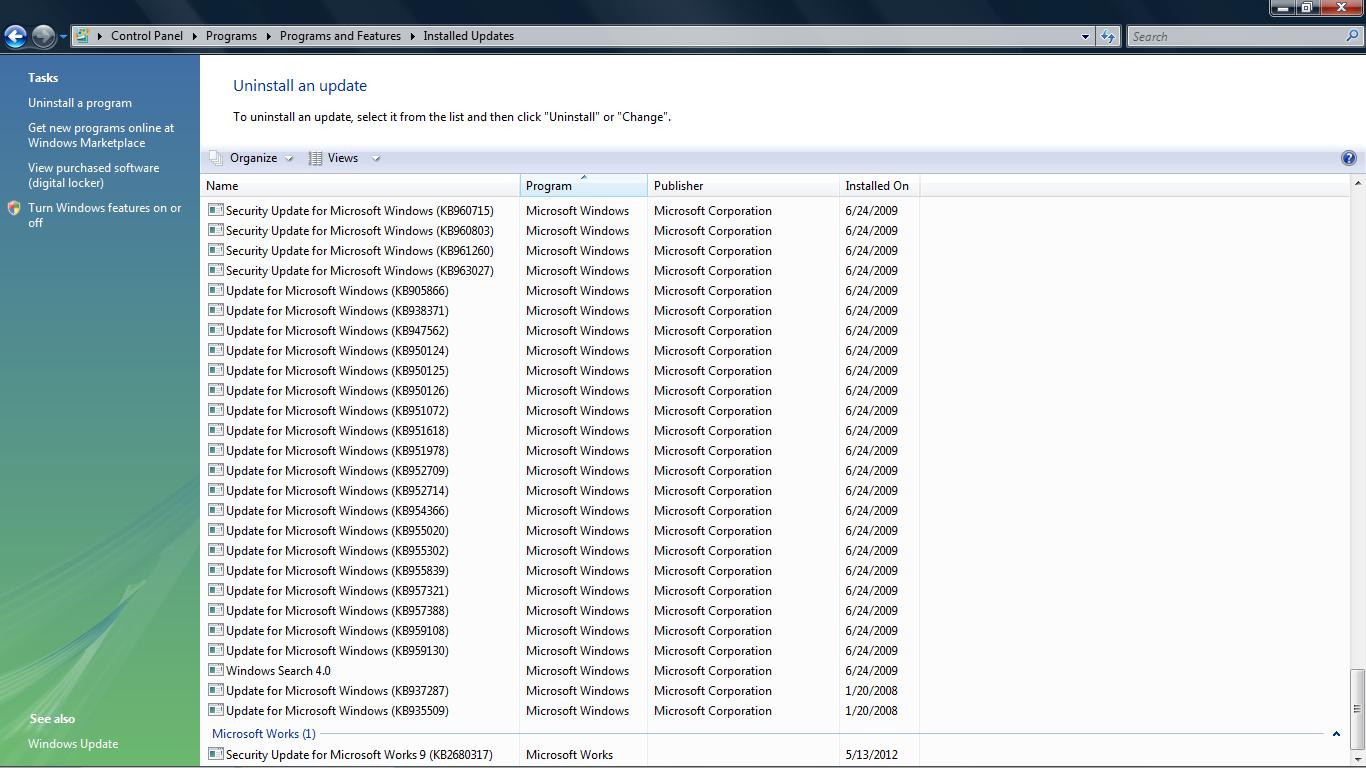
Task: Open recent pages dropdown beside Forward arrow
Action: (63, 37)
